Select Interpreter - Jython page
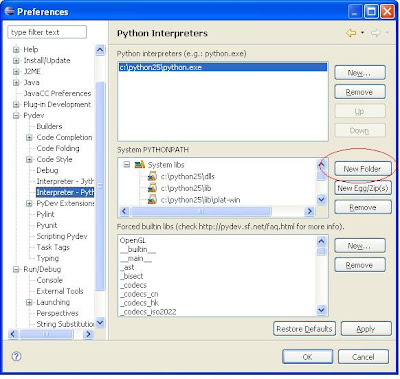The height and width of the screenshot is (379, 400). [x=65, y=181]
